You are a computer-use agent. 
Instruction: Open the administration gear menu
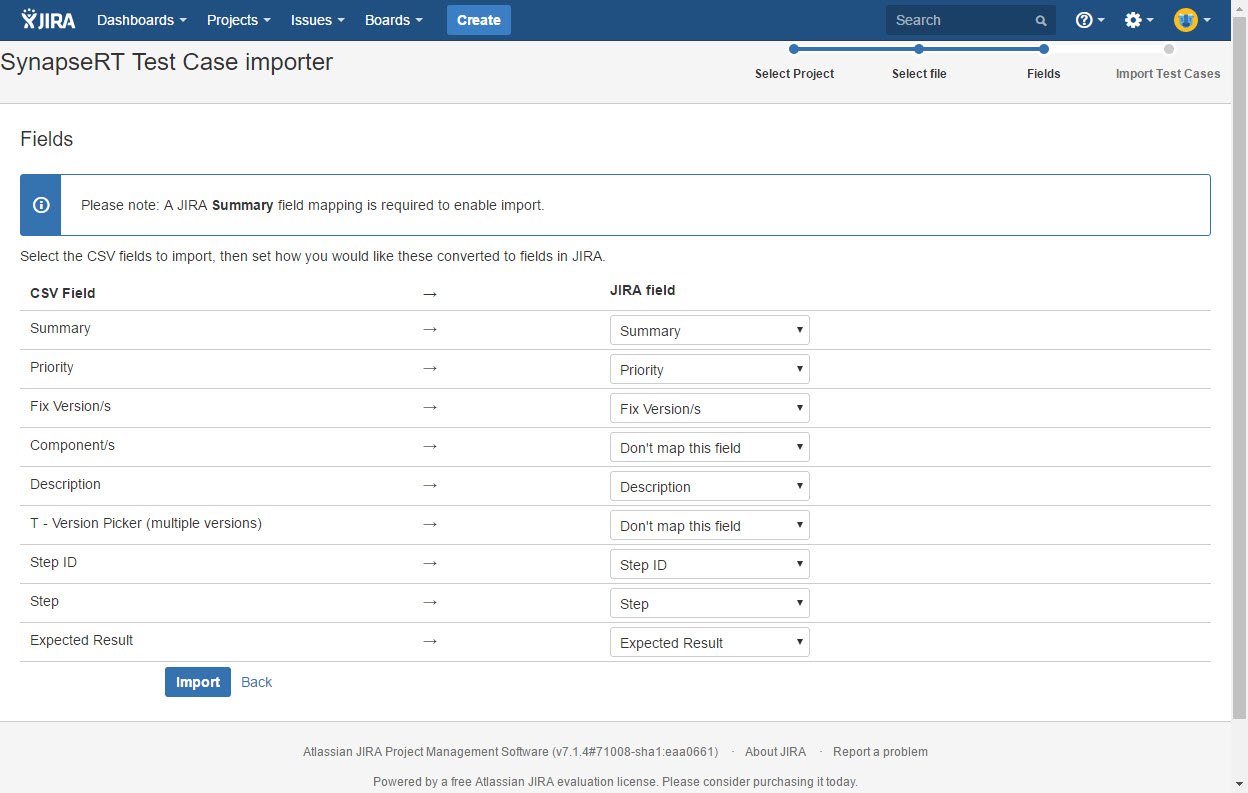click(1138, 20)
